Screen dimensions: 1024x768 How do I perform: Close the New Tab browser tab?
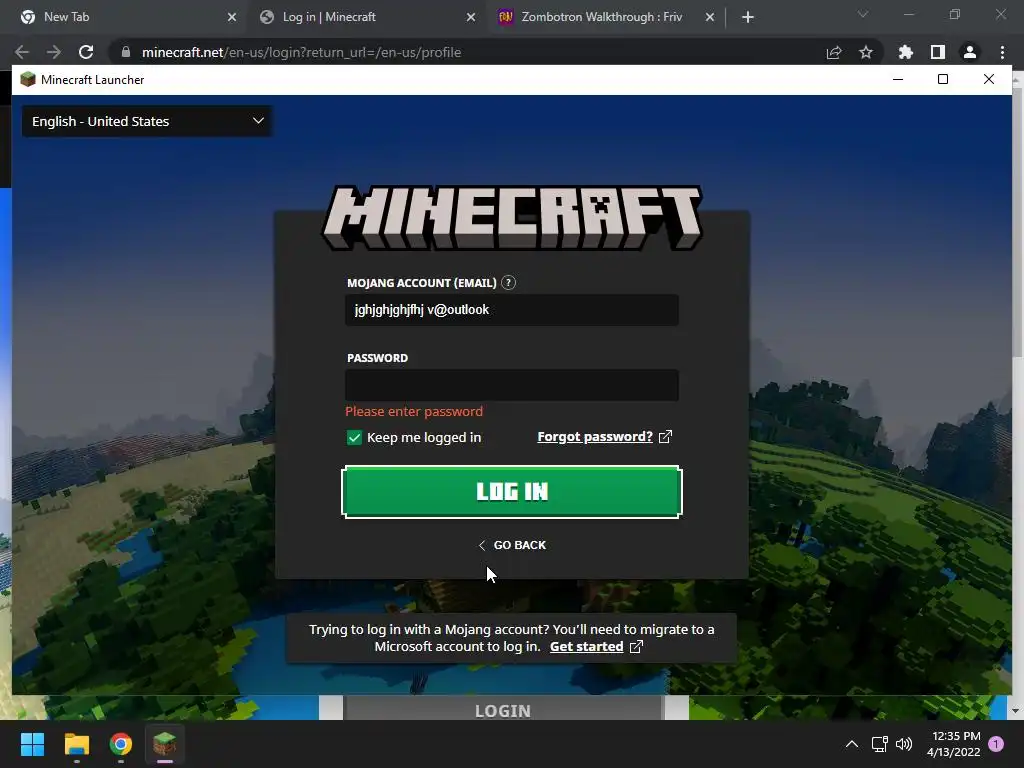coord(232,17)
